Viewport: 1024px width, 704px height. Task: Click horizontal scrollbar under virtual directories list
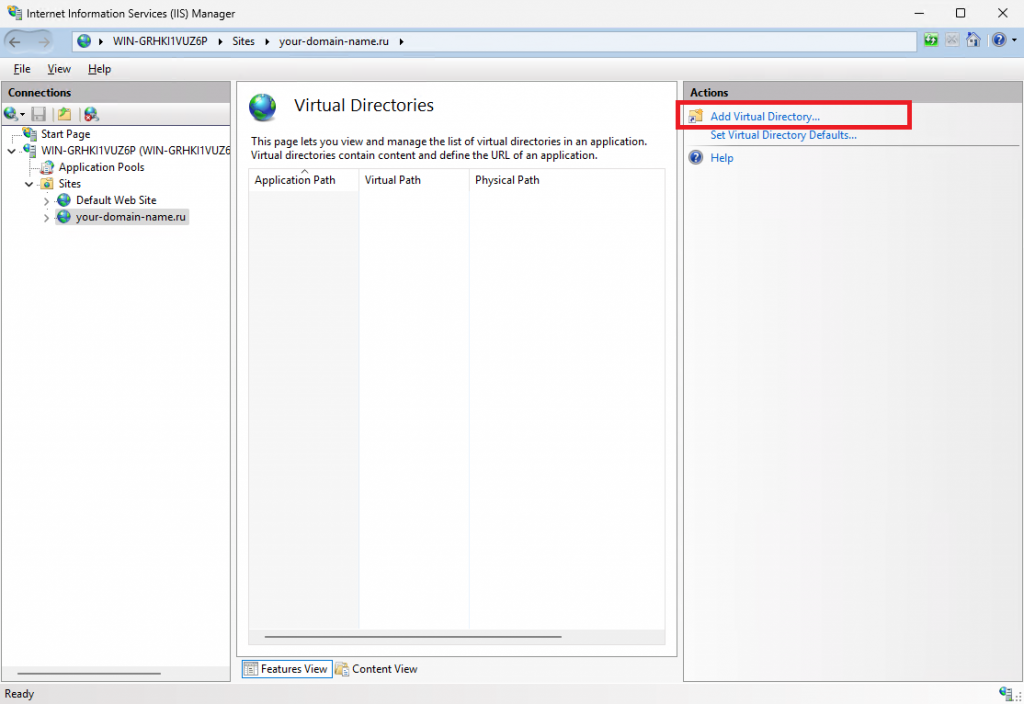(x=413, y=637)
